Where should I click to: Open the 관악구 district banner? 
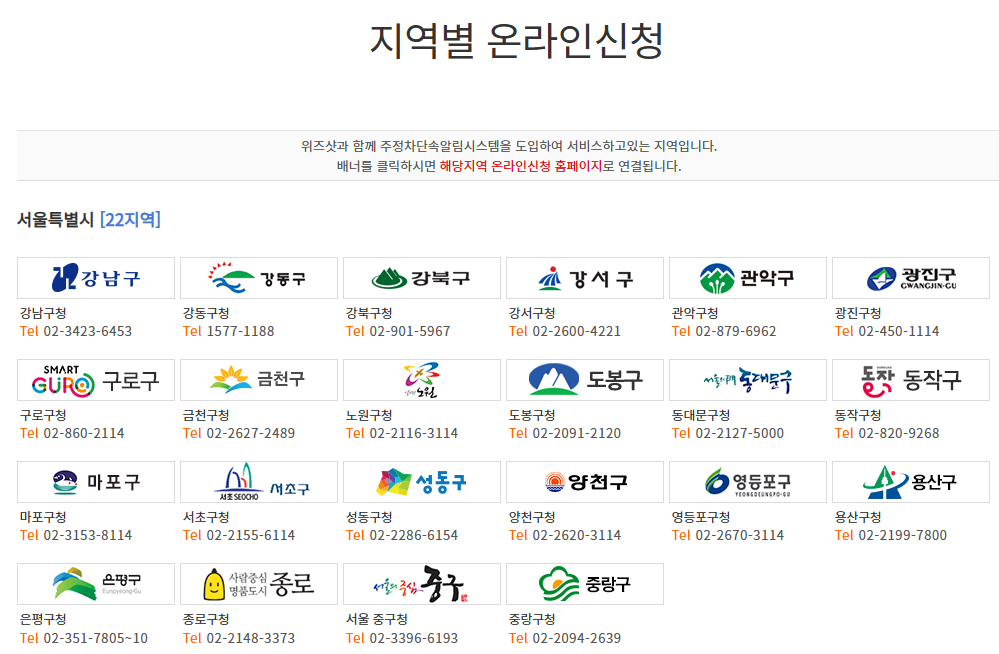748,278
